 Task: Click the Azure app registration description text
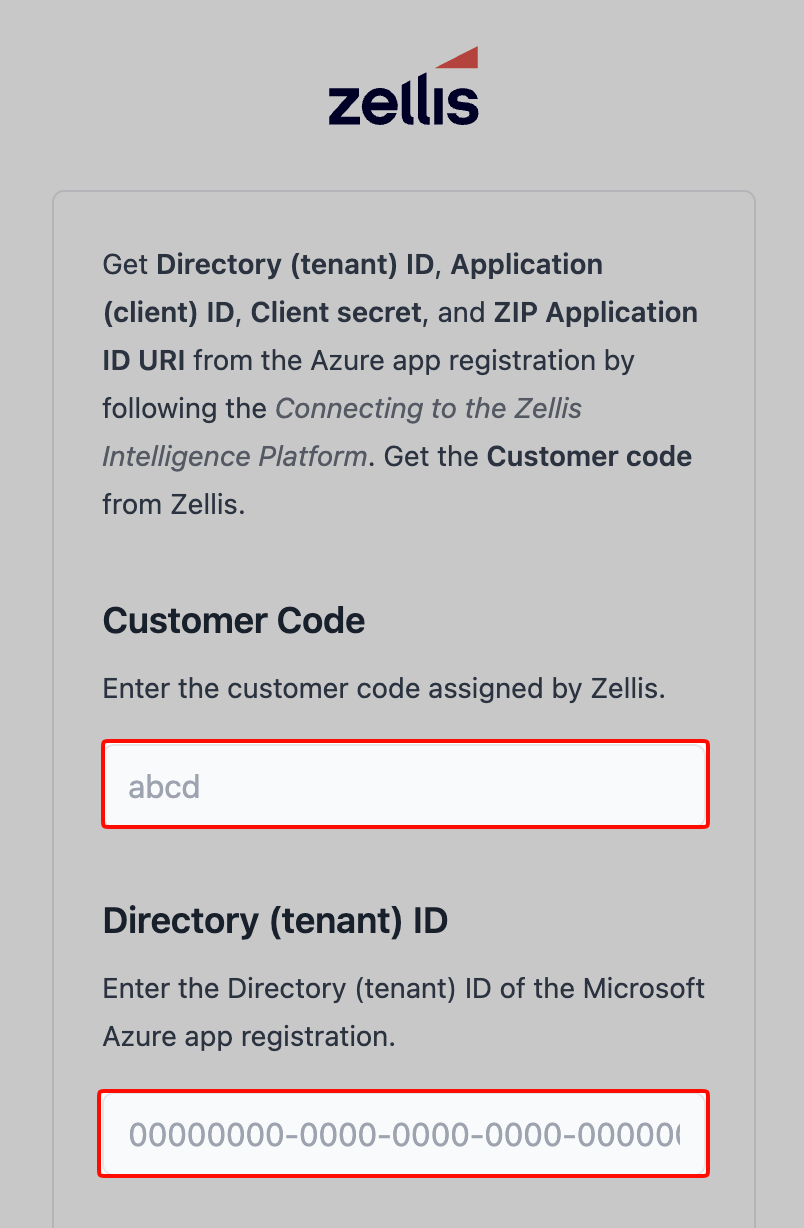coord(404,1012)
